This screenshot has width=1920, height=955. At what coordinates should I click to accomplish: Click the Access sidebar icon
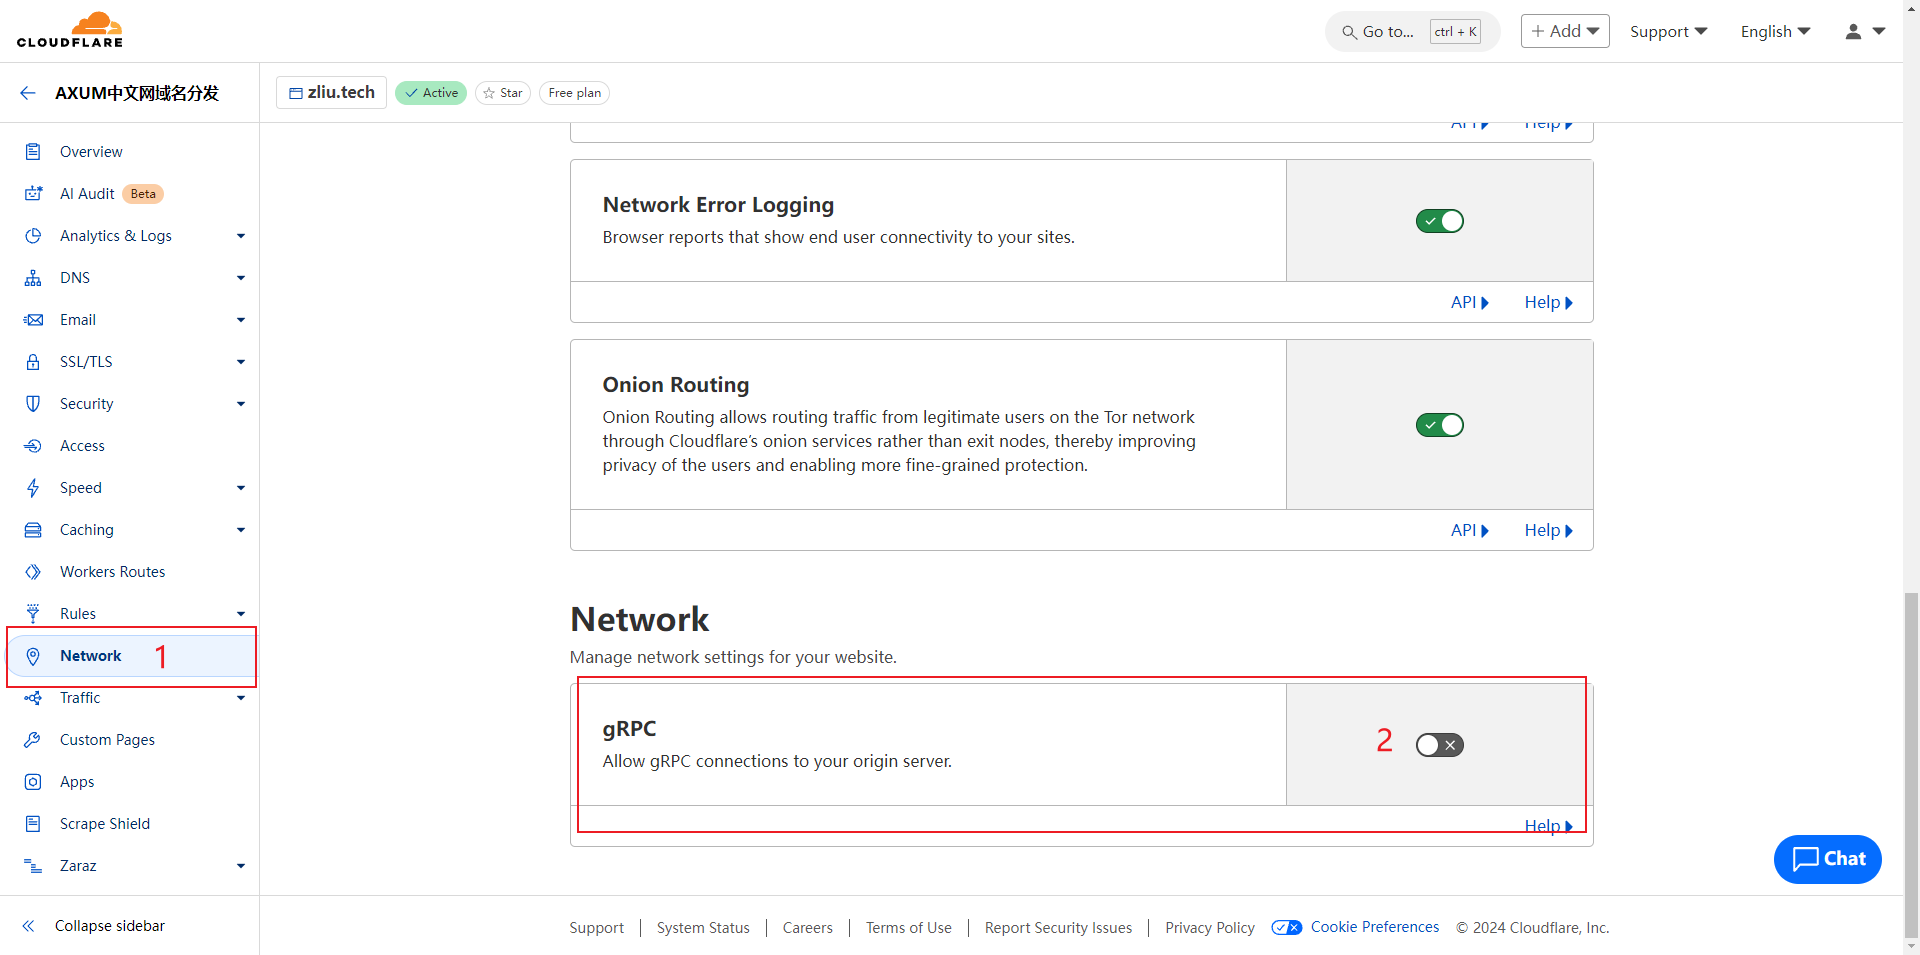click(x=33, y=446)
